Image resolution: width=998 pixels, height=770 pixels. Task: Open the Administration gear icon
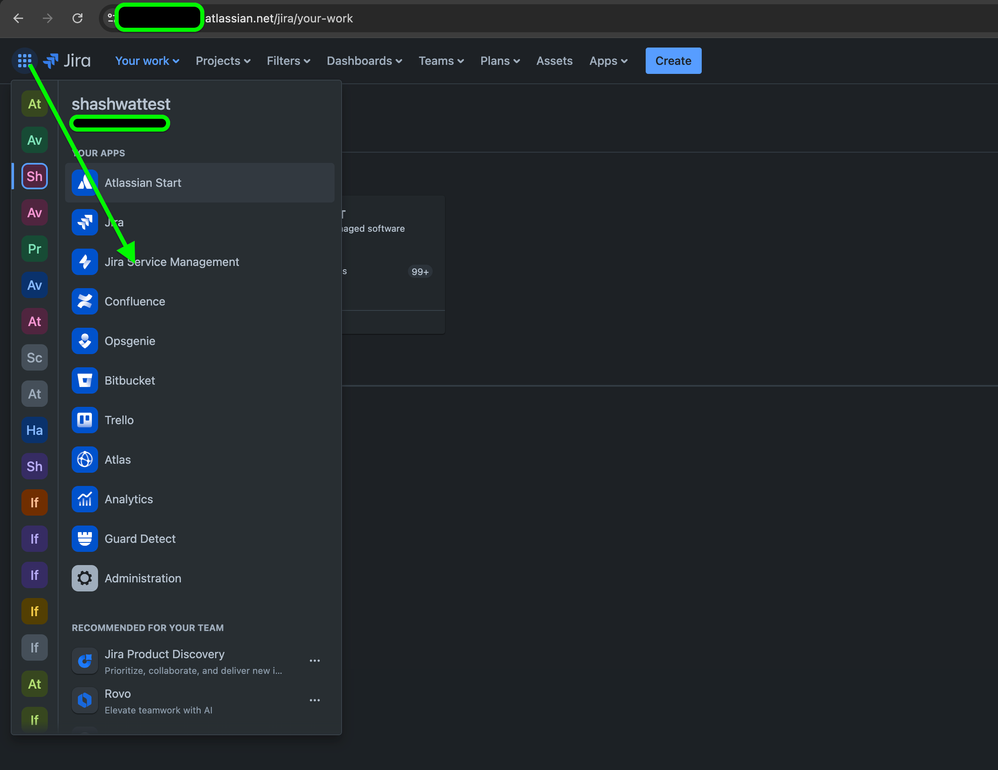click(85, 578)
